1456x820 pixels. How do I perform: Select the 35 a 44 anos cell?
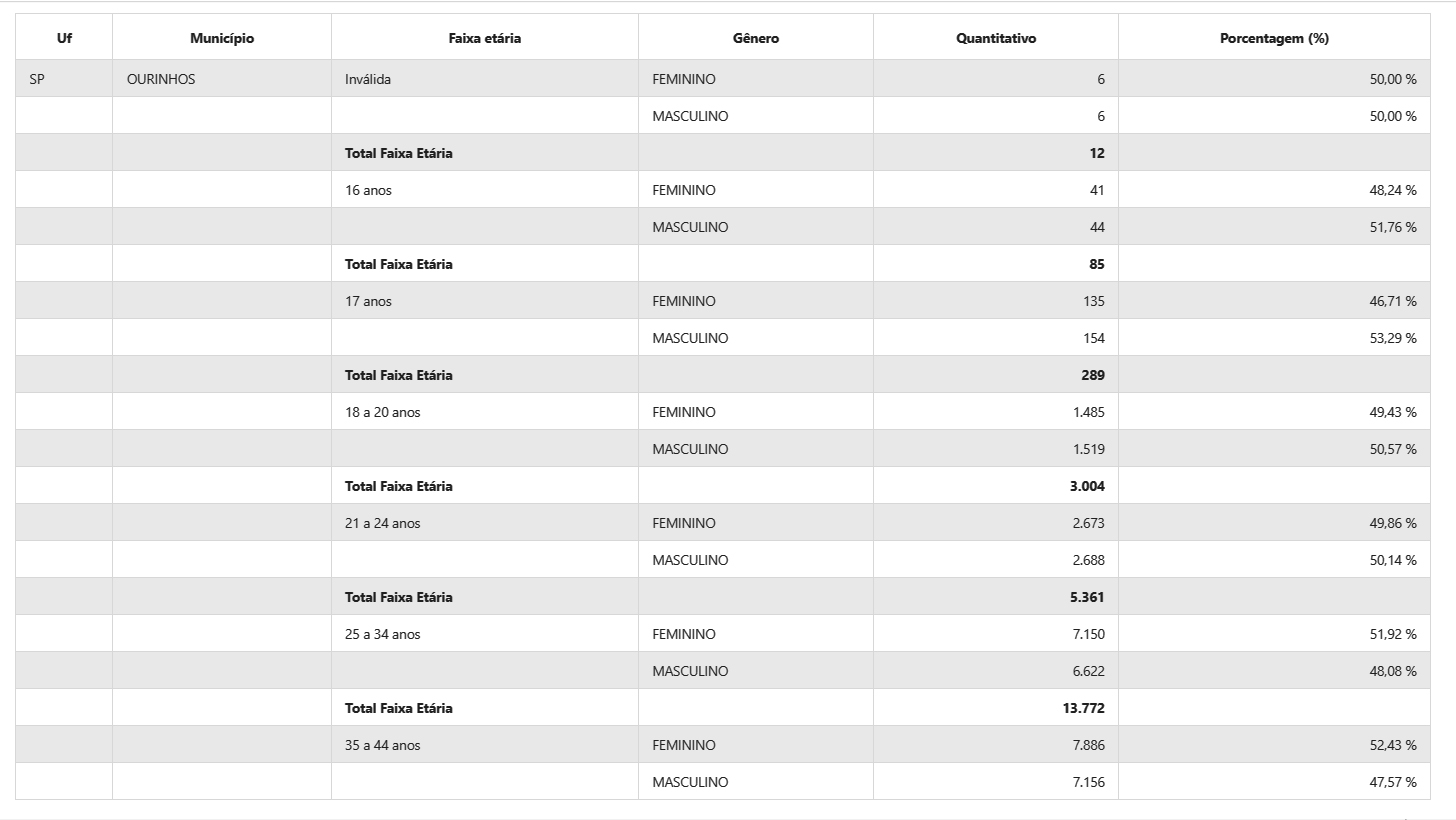(383, 745)
